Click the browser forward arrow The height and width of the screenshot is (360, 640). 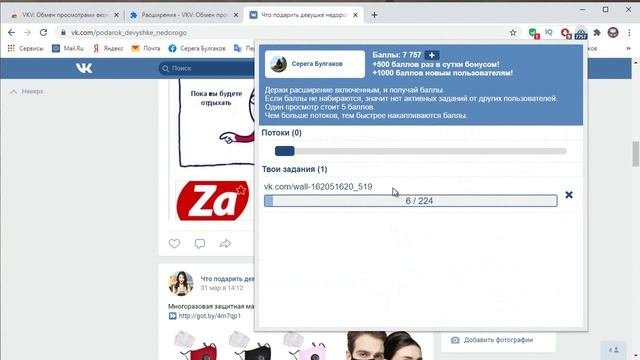(27, 32)
